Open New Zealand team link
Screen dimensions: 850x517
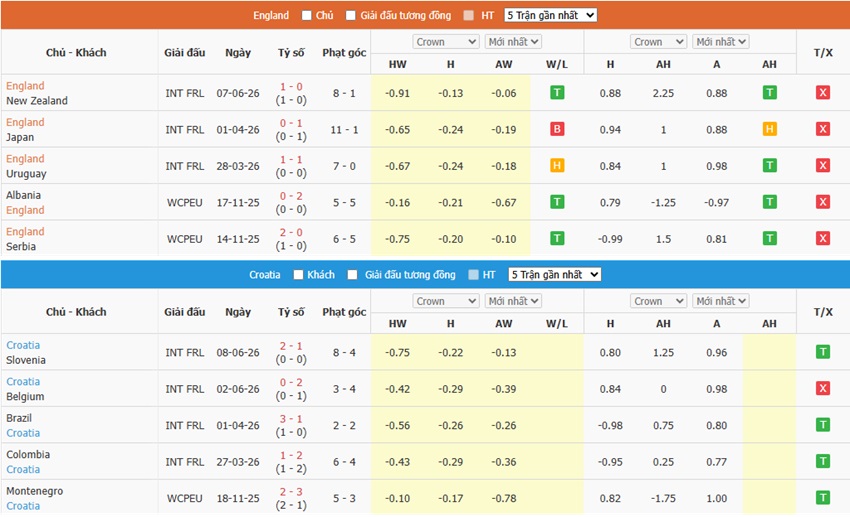[37, 100]
